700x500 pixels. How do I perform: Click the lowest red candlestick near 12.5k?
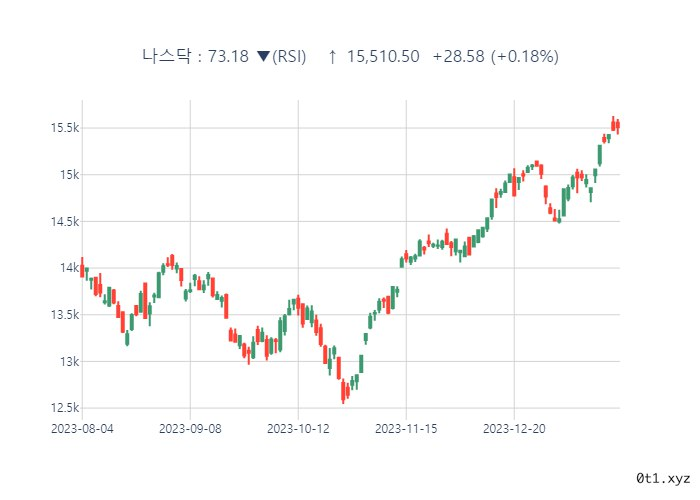click(x=343, y=391)
